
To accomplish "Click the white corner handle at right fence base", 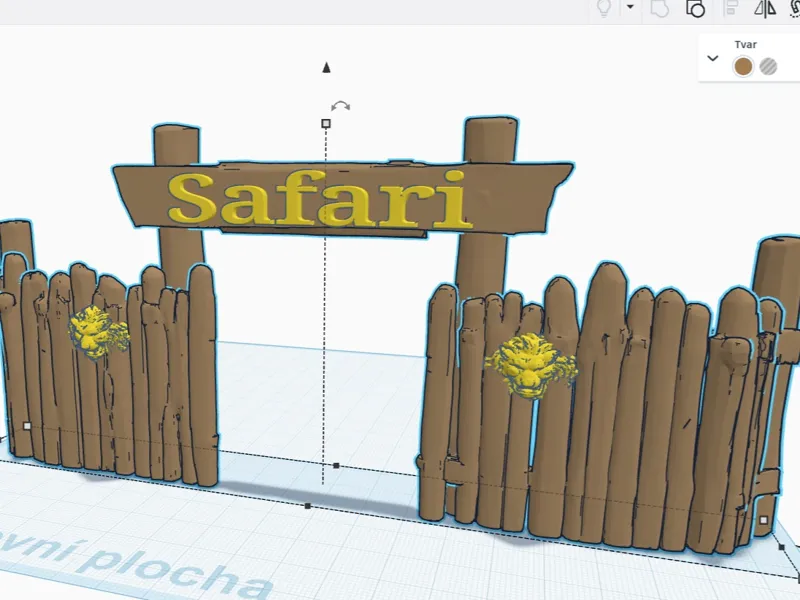I will point(763,520).
